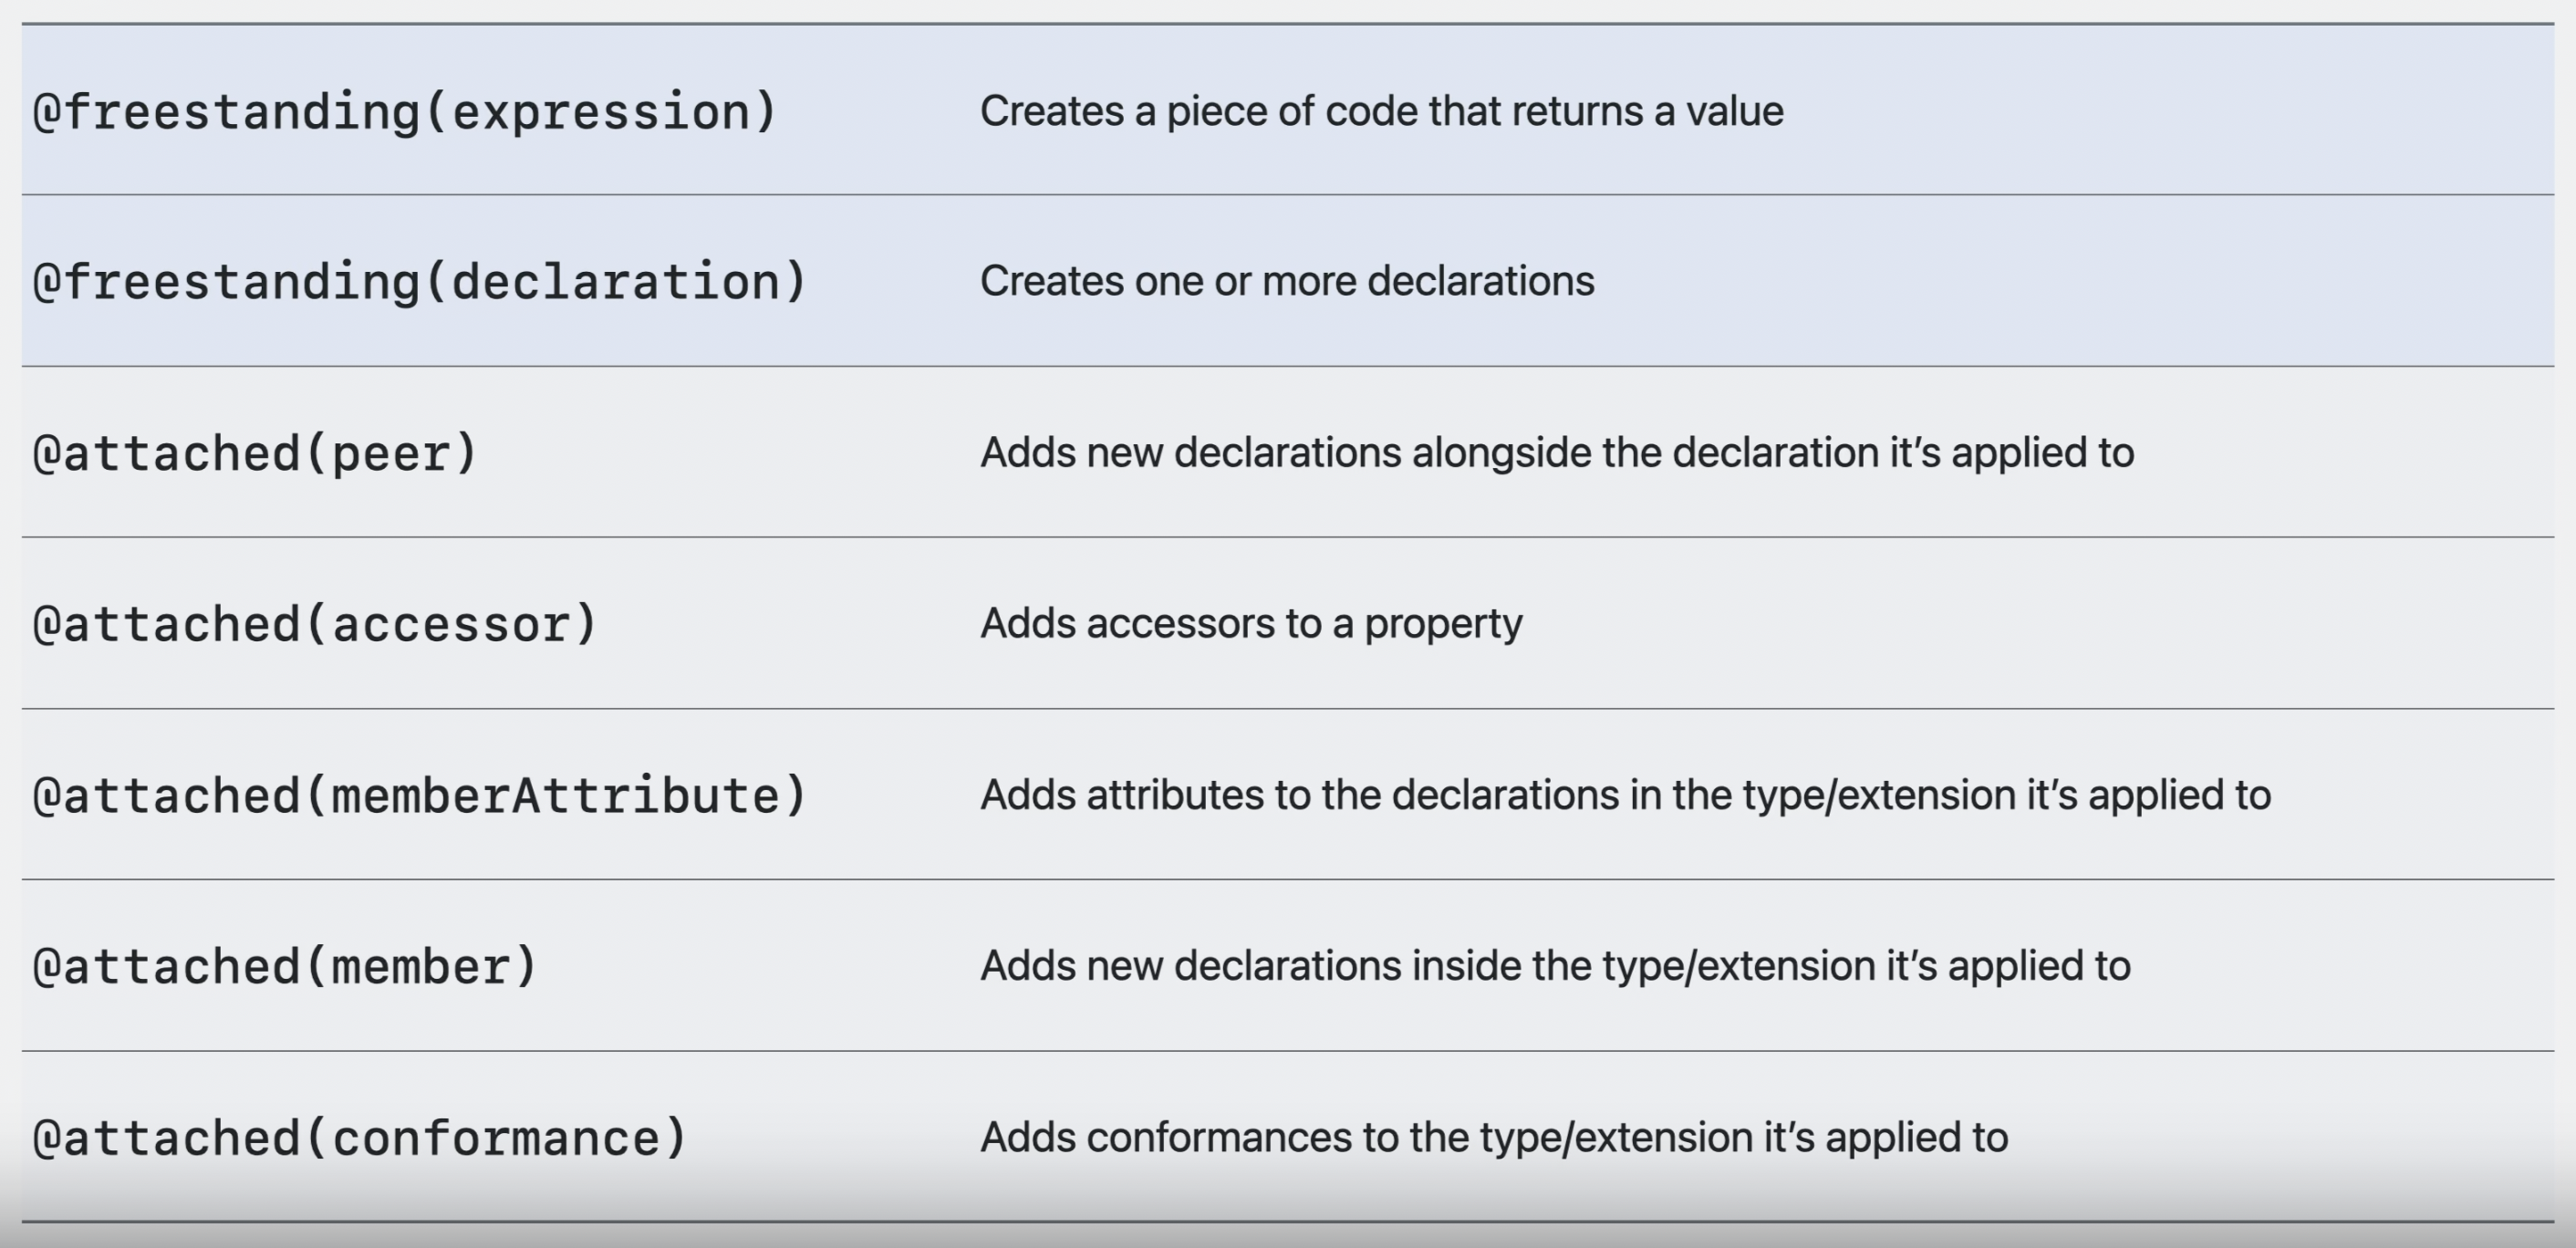
Task: Click 'Adds new declarations inside the type/extension' text
Action: coord(1555,966)
